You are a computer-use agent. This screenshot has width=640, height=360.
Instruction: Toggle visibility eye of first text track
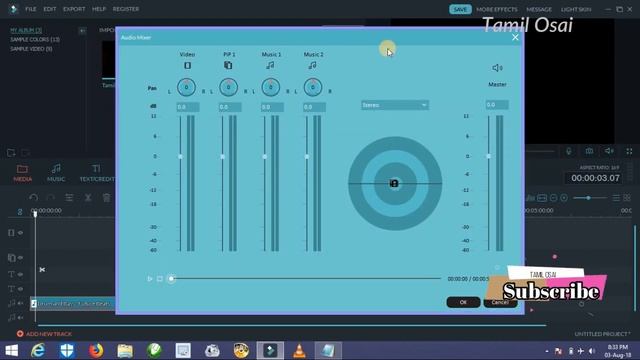tap(20, 274)
